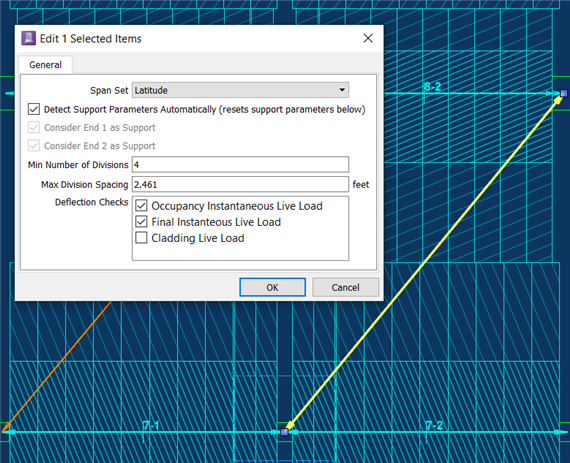
Task: Click the Min Number of Divisions field
Action: [x=240, y=165]
